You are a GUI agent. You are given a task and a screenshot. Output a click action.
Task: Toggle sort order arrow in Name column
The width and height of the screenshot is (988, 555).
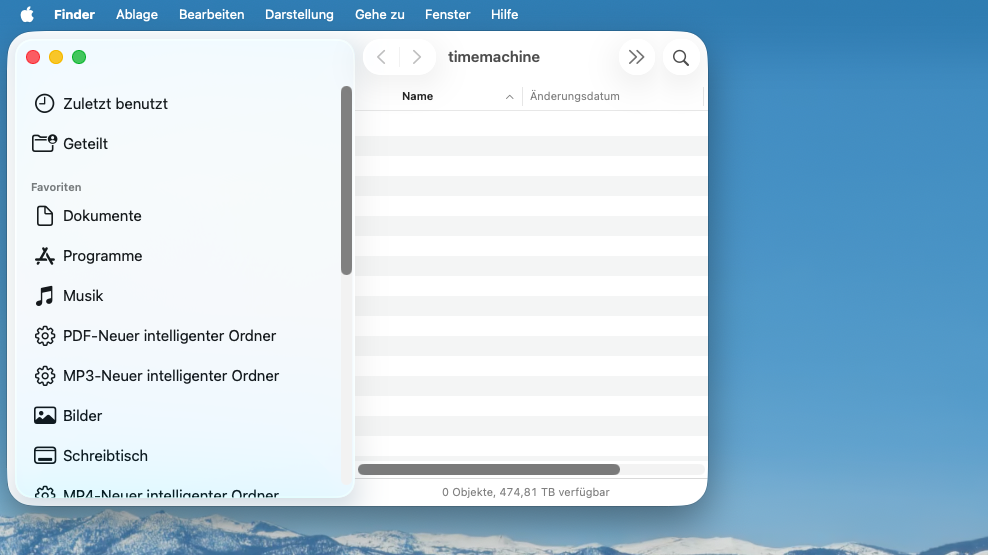(x=509, y=97)
